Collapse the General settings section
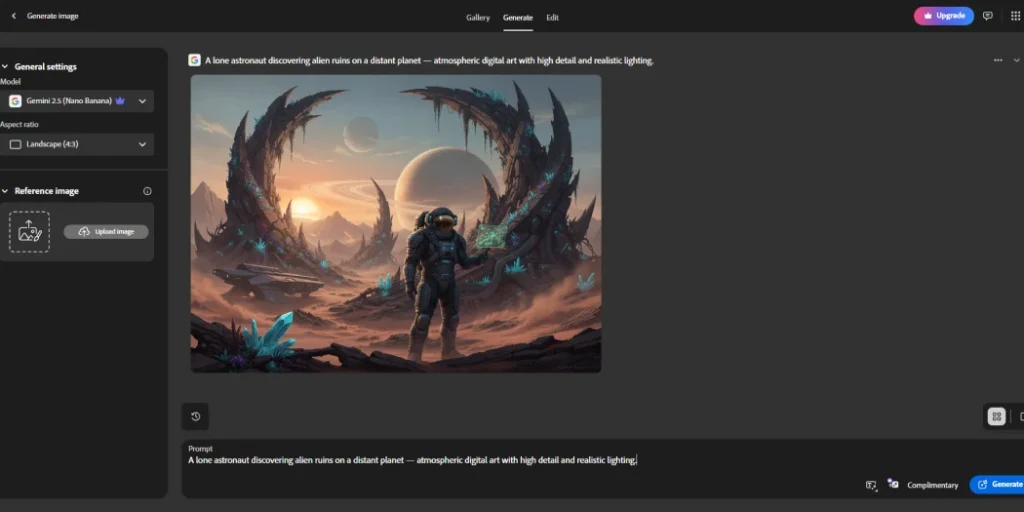This screenshot has height=512, width=1024. 5,67
